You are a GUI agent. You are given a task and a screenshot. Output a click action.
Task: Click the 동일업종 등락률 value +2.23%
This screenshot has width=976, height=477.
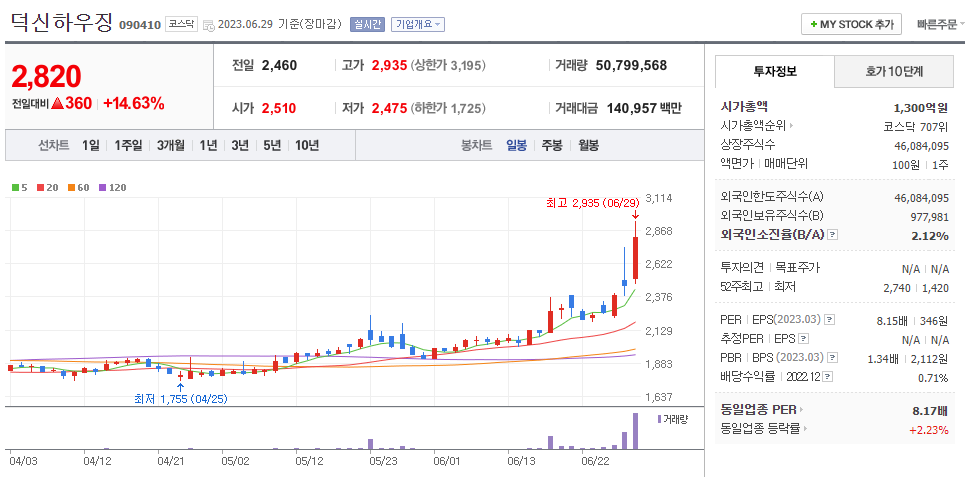coord(929,429)
